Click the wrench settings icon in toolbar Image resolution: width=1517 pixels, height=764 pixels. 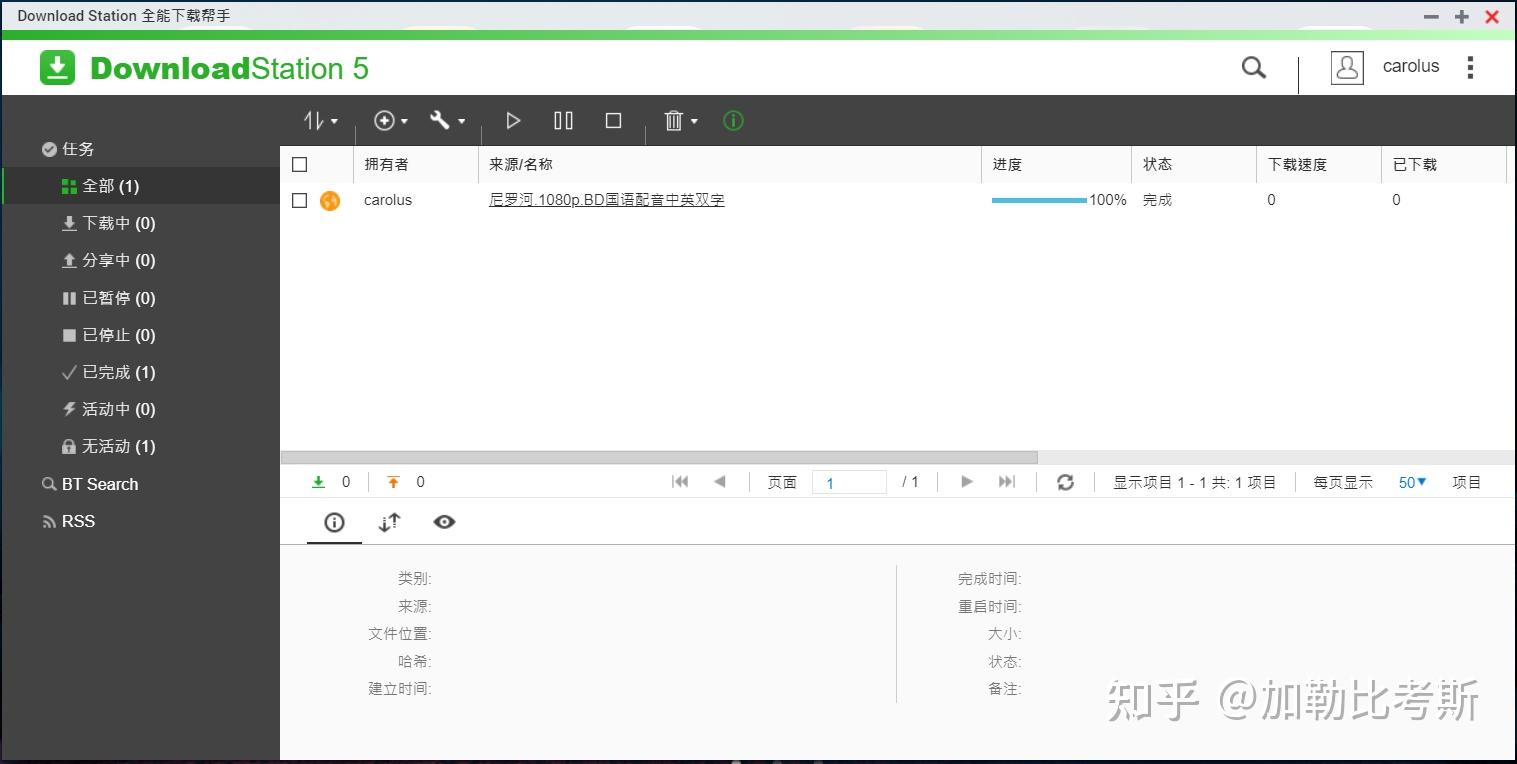(x=441, y=120)
